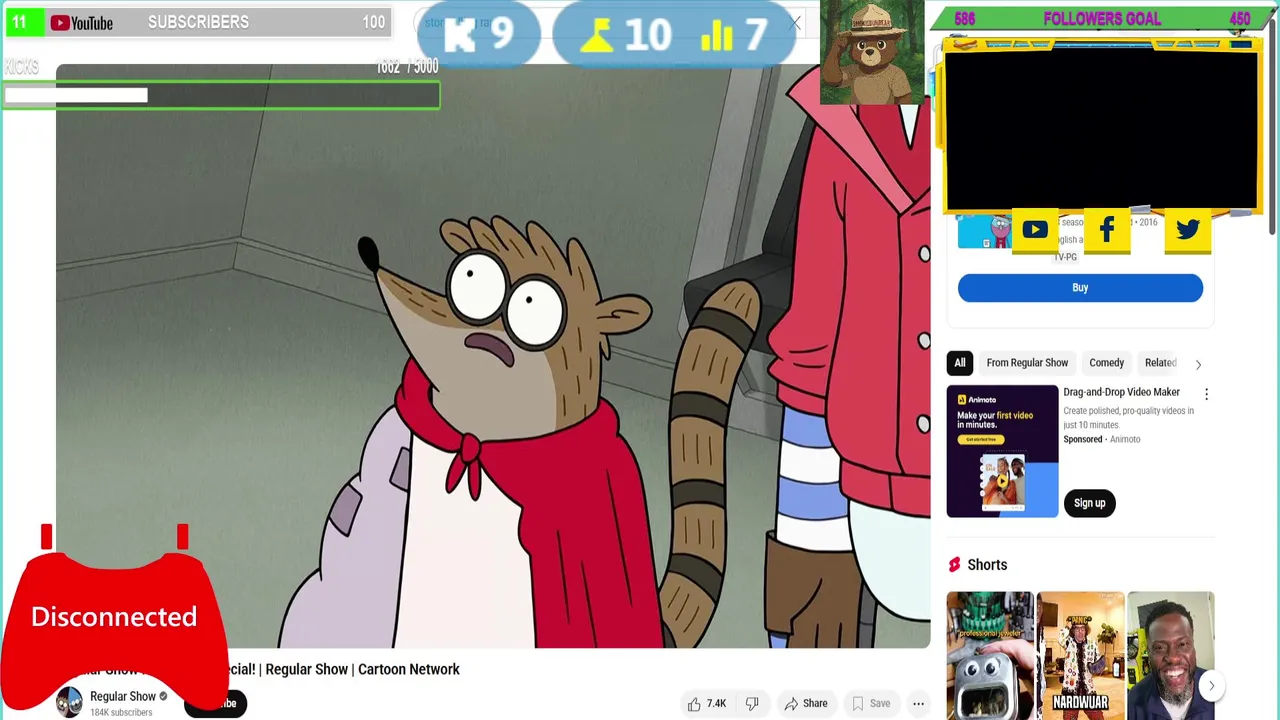
Task: Select the All filter chip
Action: [x=960, y=363]
